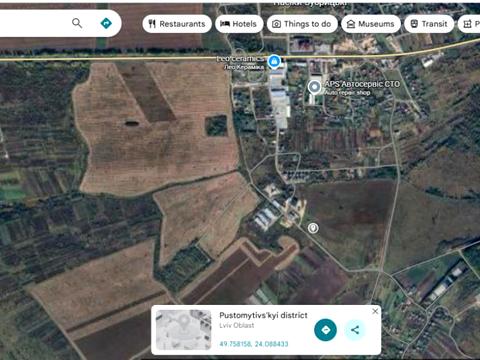This screenshot has height=360, width=480.
Task: Close the Pustomytivs'kyi district info card
Action: click(x=375, y=311)
